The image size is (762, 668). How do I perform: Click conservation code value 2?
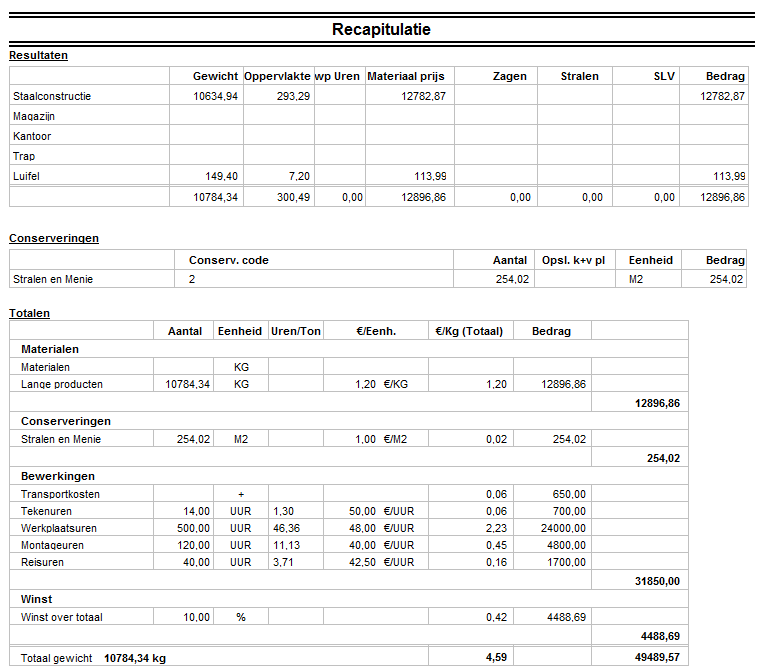click(192, 279)
